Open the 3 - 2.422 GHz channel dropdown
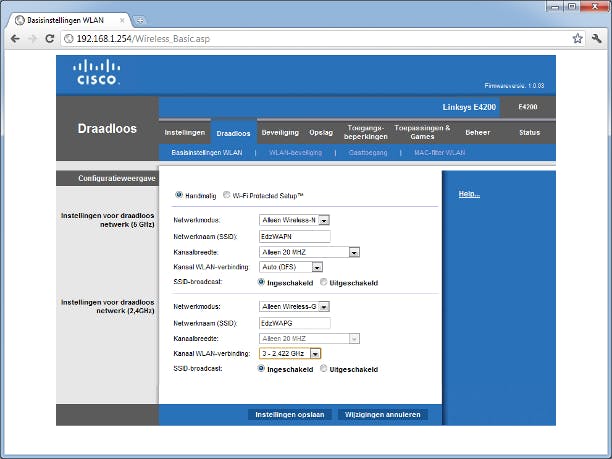Viewport: 612px width, 459px height. click(x=290, y=354)
